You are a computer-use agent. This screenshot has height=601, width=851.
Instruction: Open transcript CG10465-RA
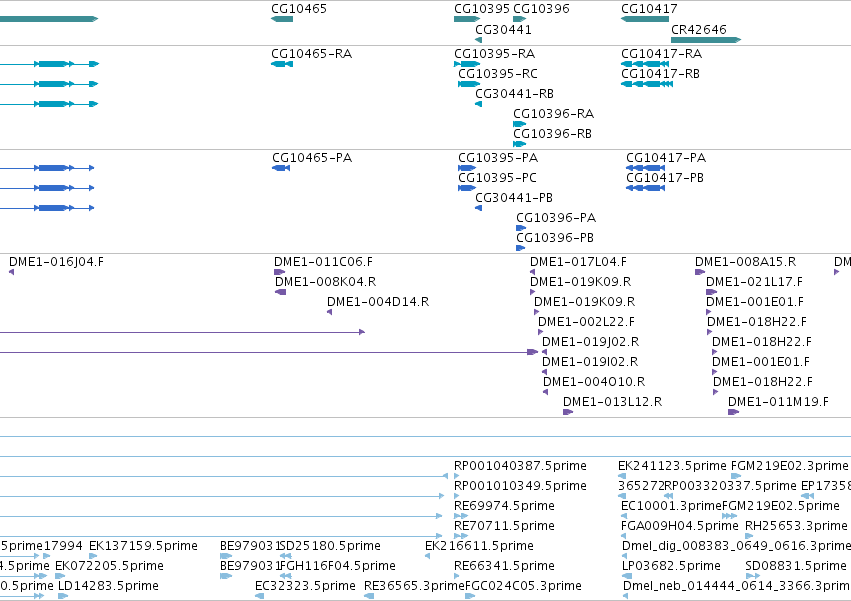311,54
